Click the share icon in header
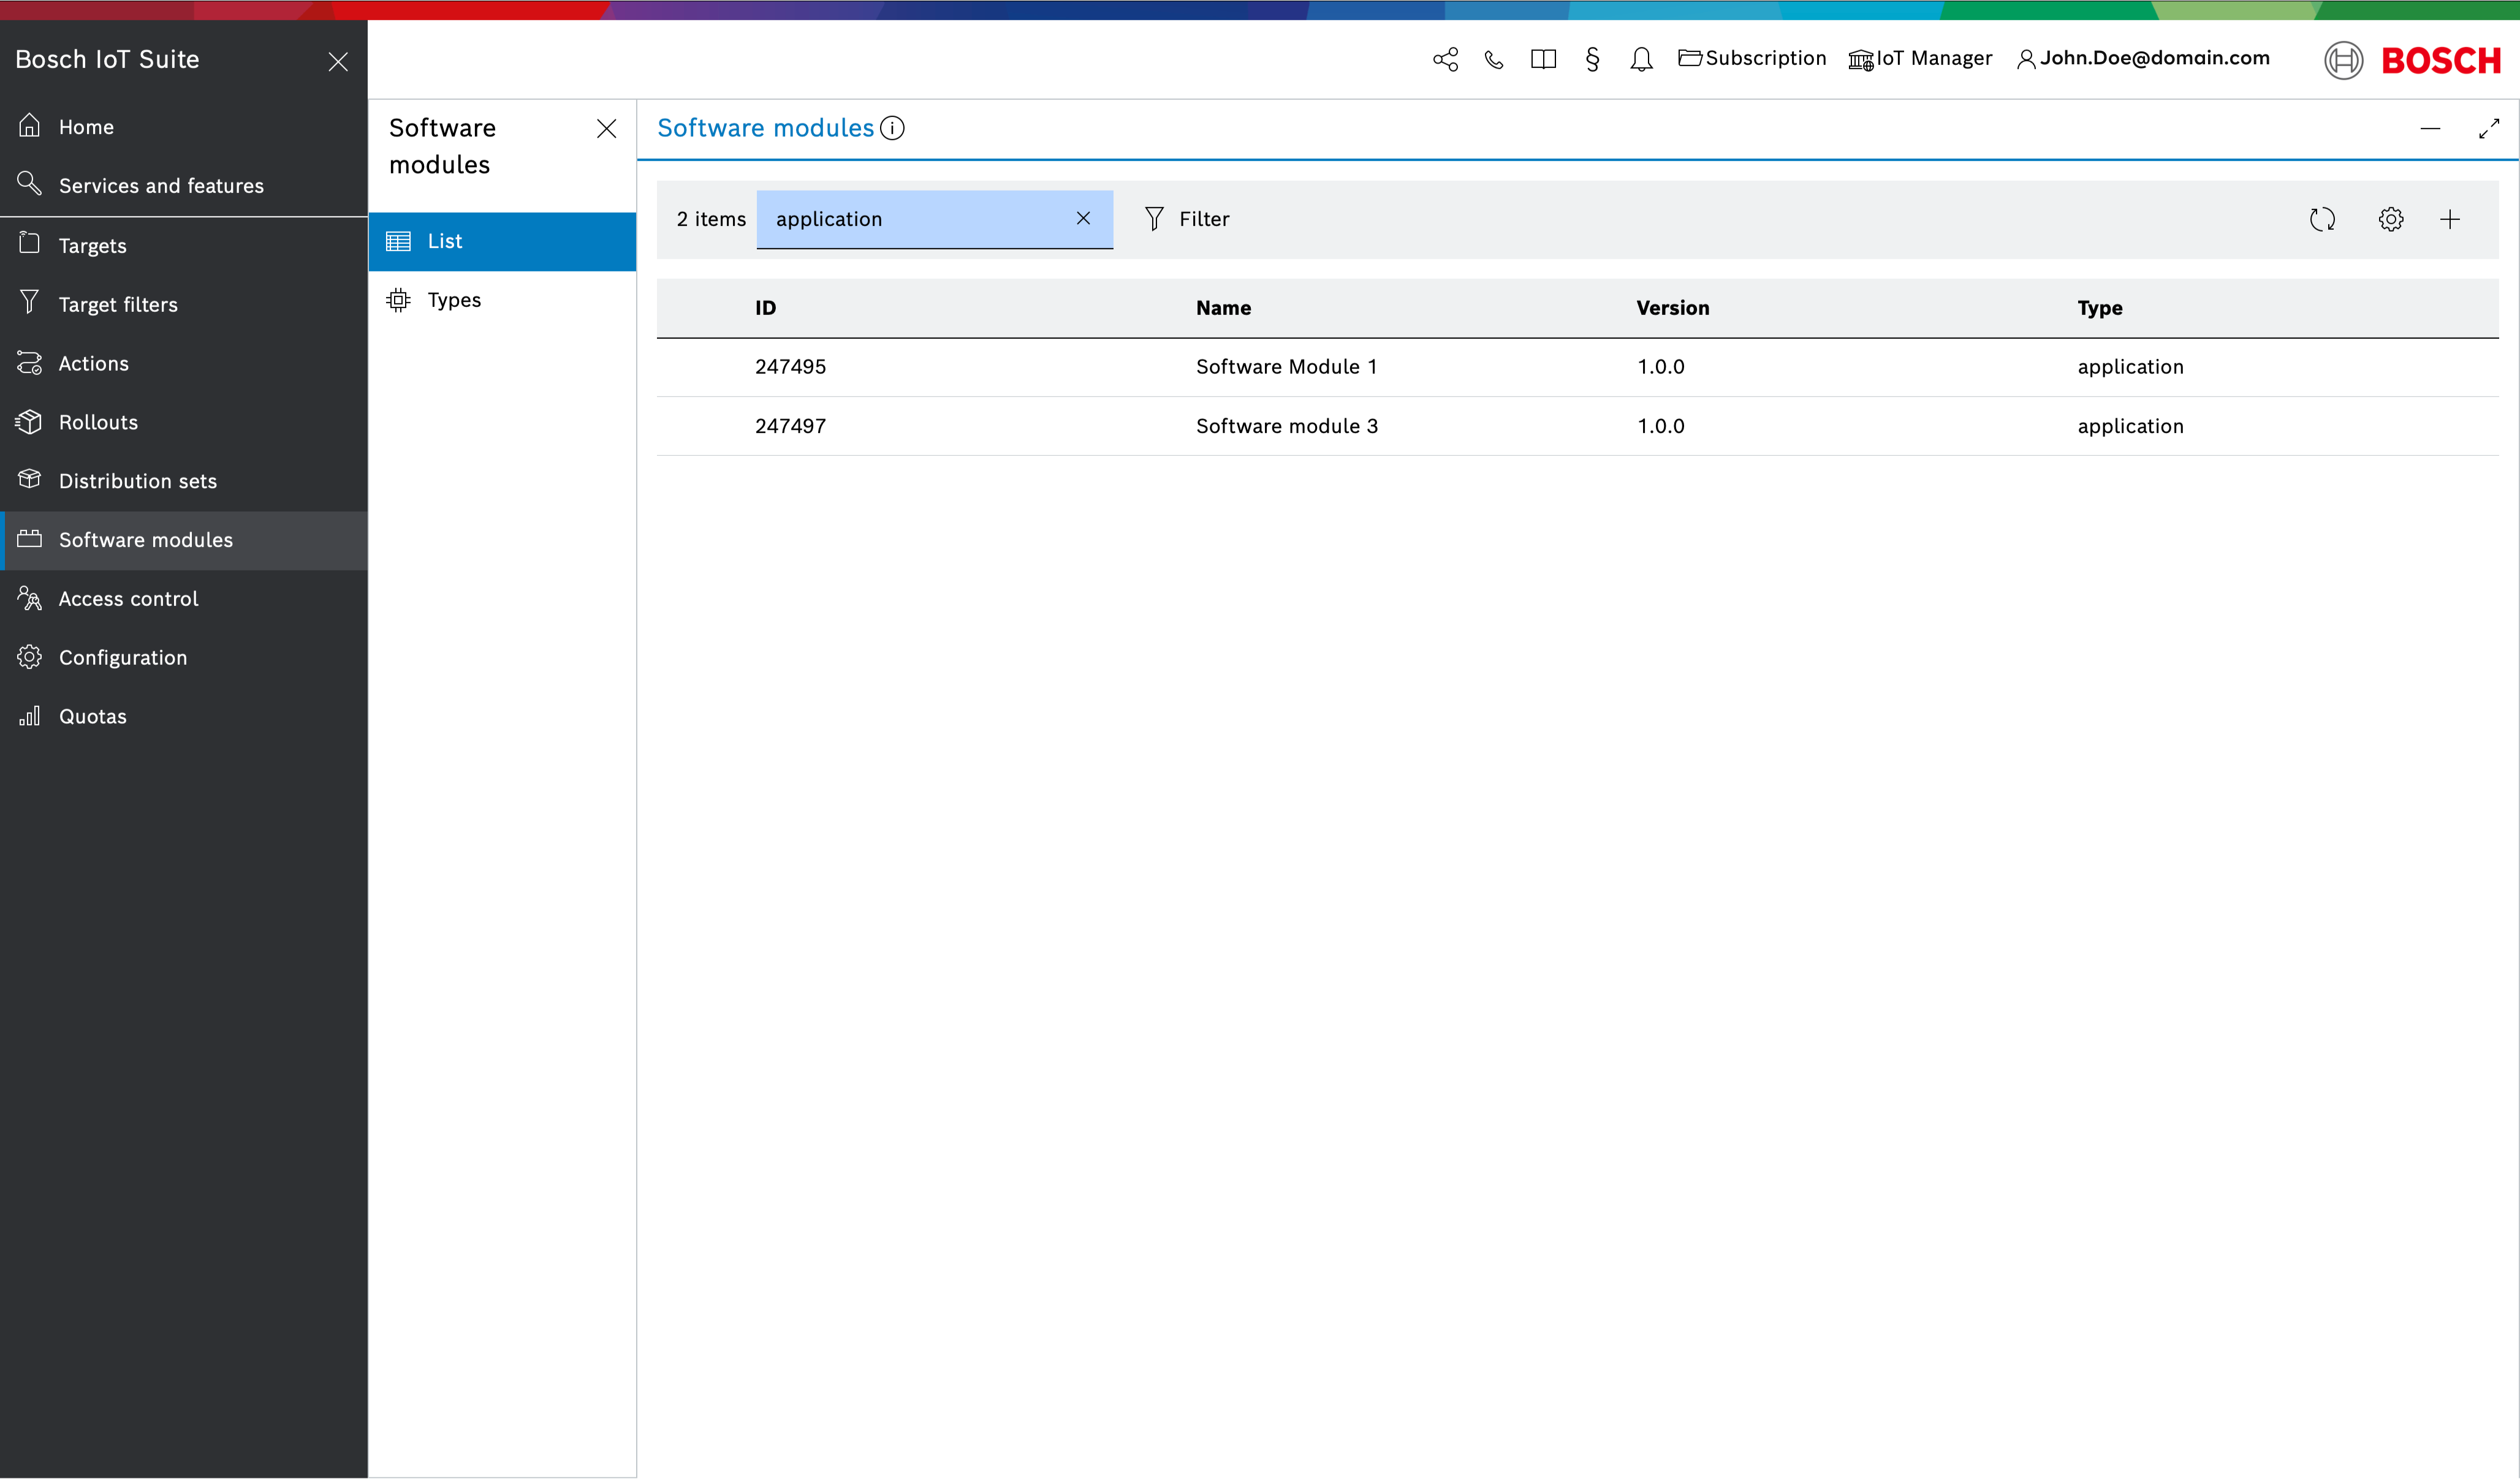Image resolution: width=2520 pixels, height=1479 pixels. pos(1445,59)
